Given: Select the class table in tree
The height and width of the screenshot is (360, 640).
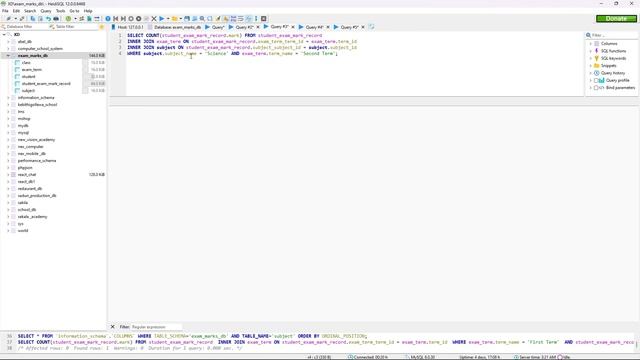Looking at the screenshot, I should coord(26,63).
